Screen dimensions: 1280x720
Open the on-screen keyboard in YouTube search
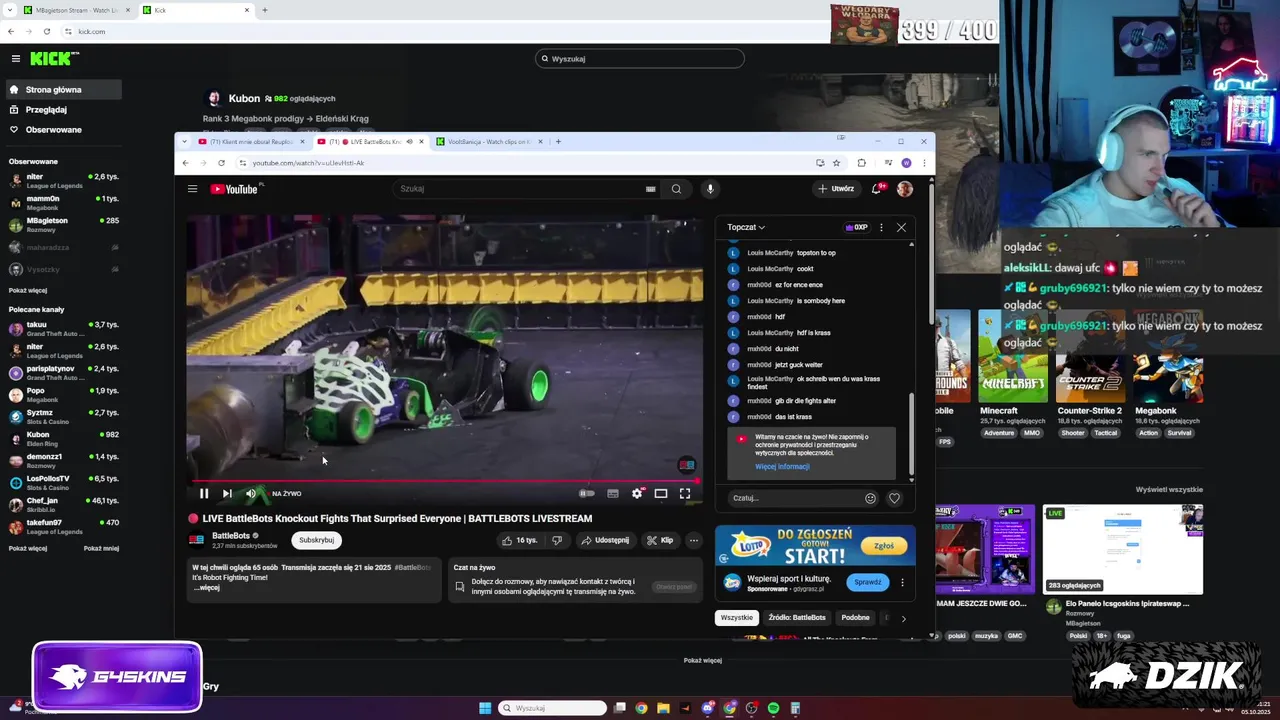[x=651, y=189]
